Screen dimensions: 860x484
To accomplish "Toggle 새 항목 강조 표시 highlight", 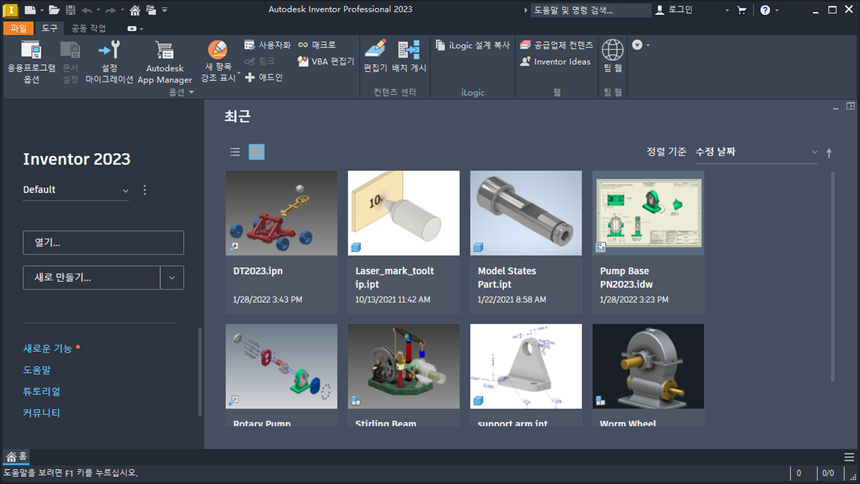I will point(218,61).
